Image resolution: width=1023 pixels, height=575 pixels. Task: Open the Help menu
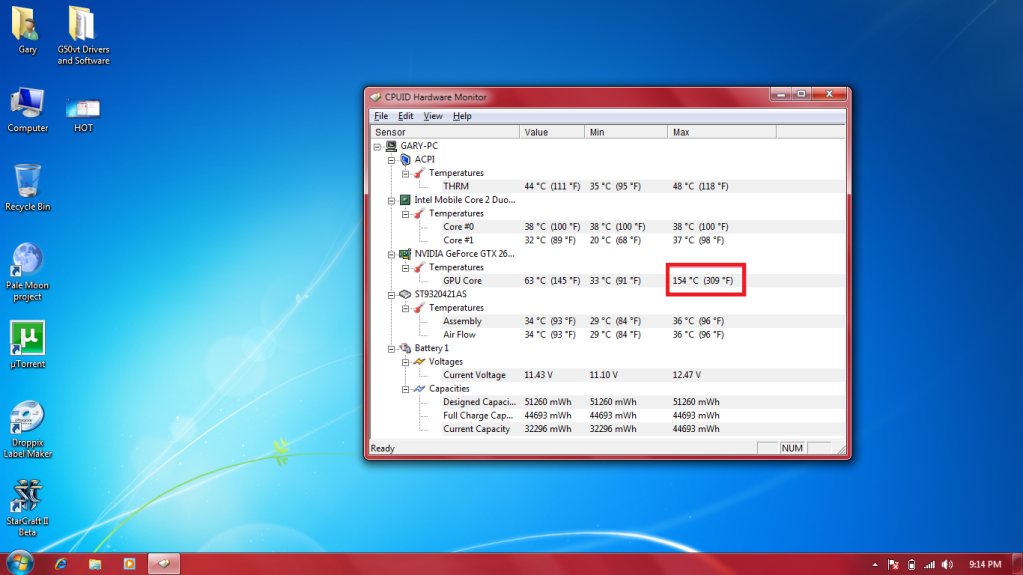(462, 116)
